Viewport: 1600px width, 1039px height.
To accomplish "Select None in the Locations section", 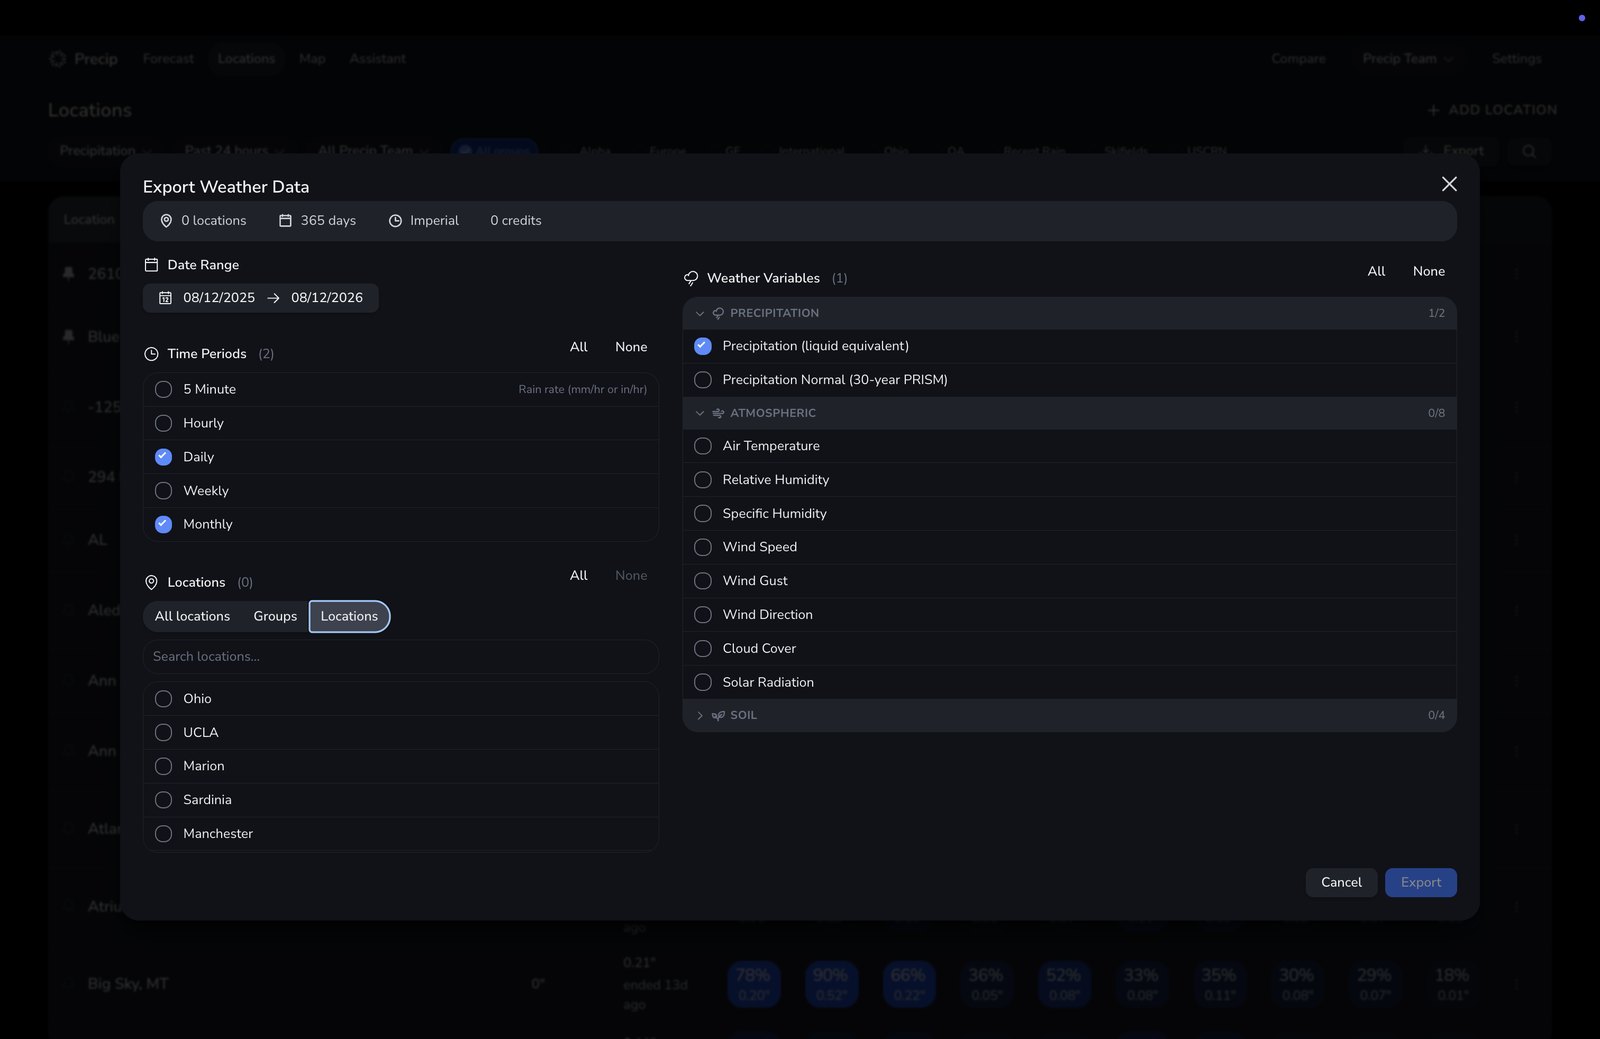I will click(x=631, y=575).
